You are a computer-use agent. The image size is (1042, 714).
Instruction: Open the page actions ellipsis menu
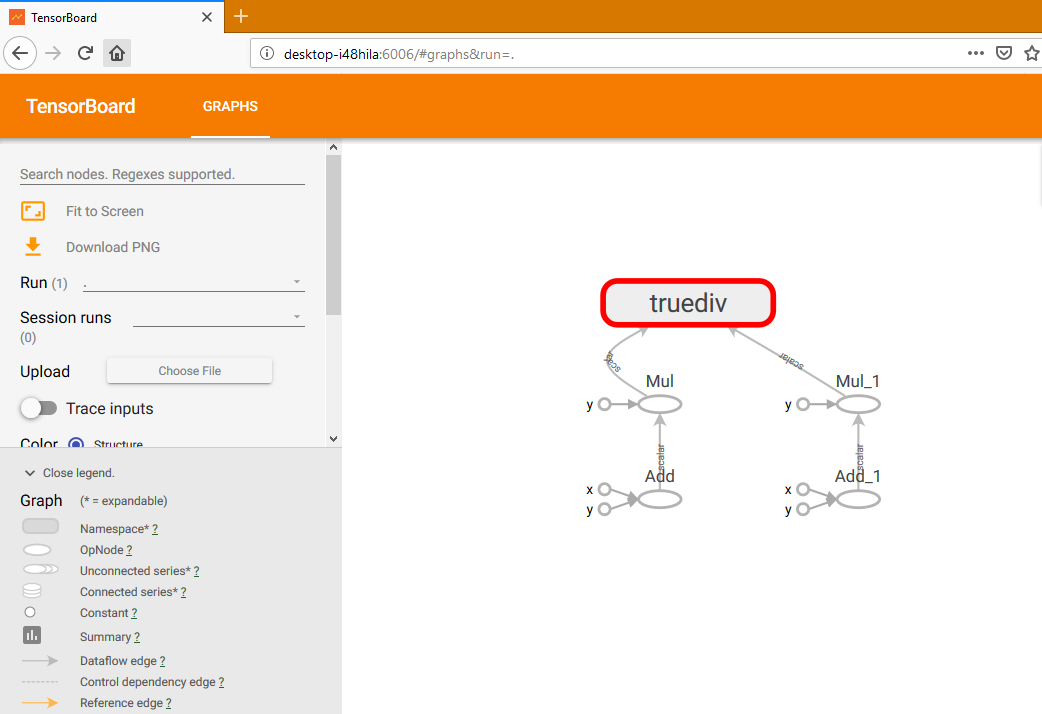click(x=976, y=53)
